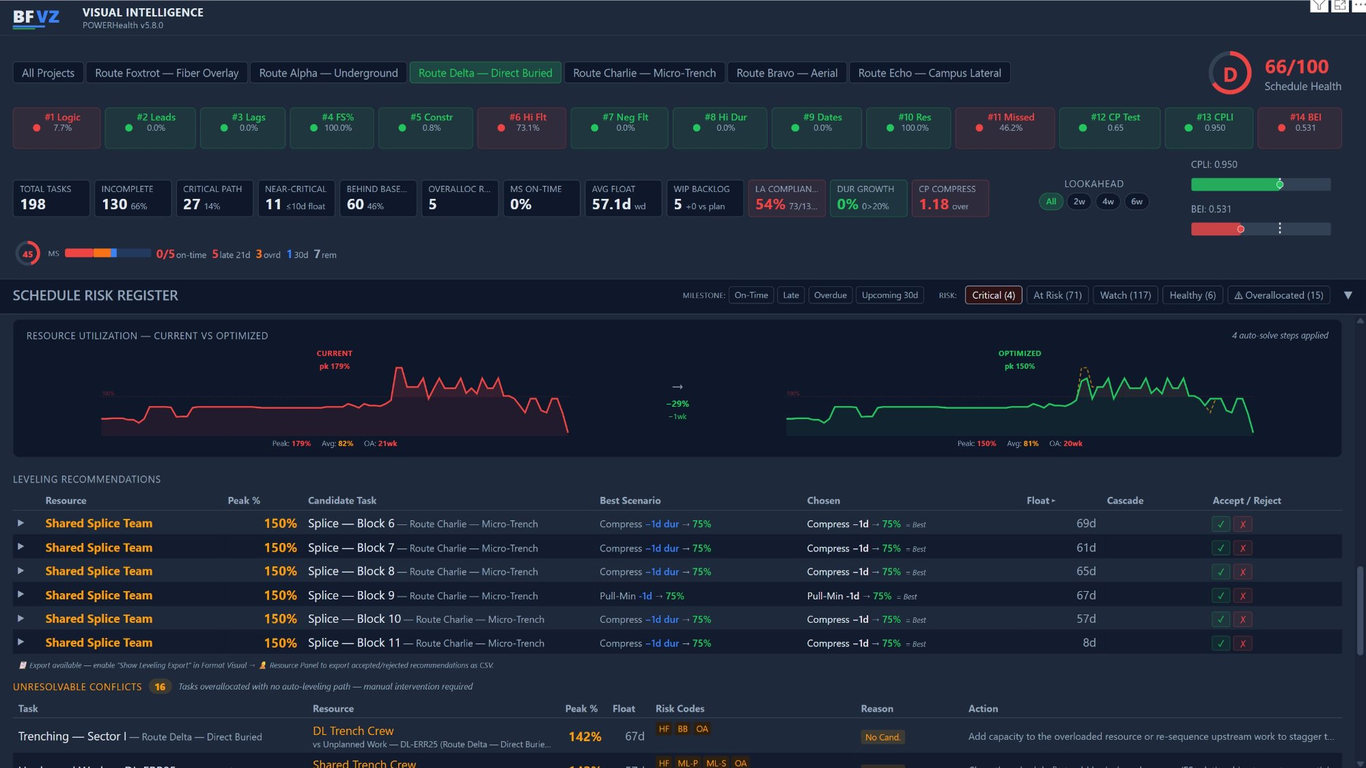Open focus mode icon in visual header
The height and width of the screenshot is (768, 1366).
1340,6
